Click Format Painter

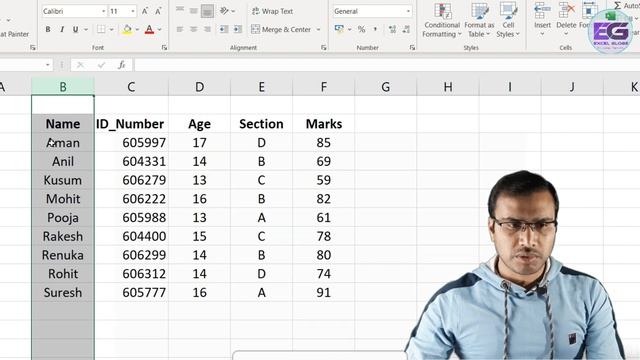pos(14,34)
